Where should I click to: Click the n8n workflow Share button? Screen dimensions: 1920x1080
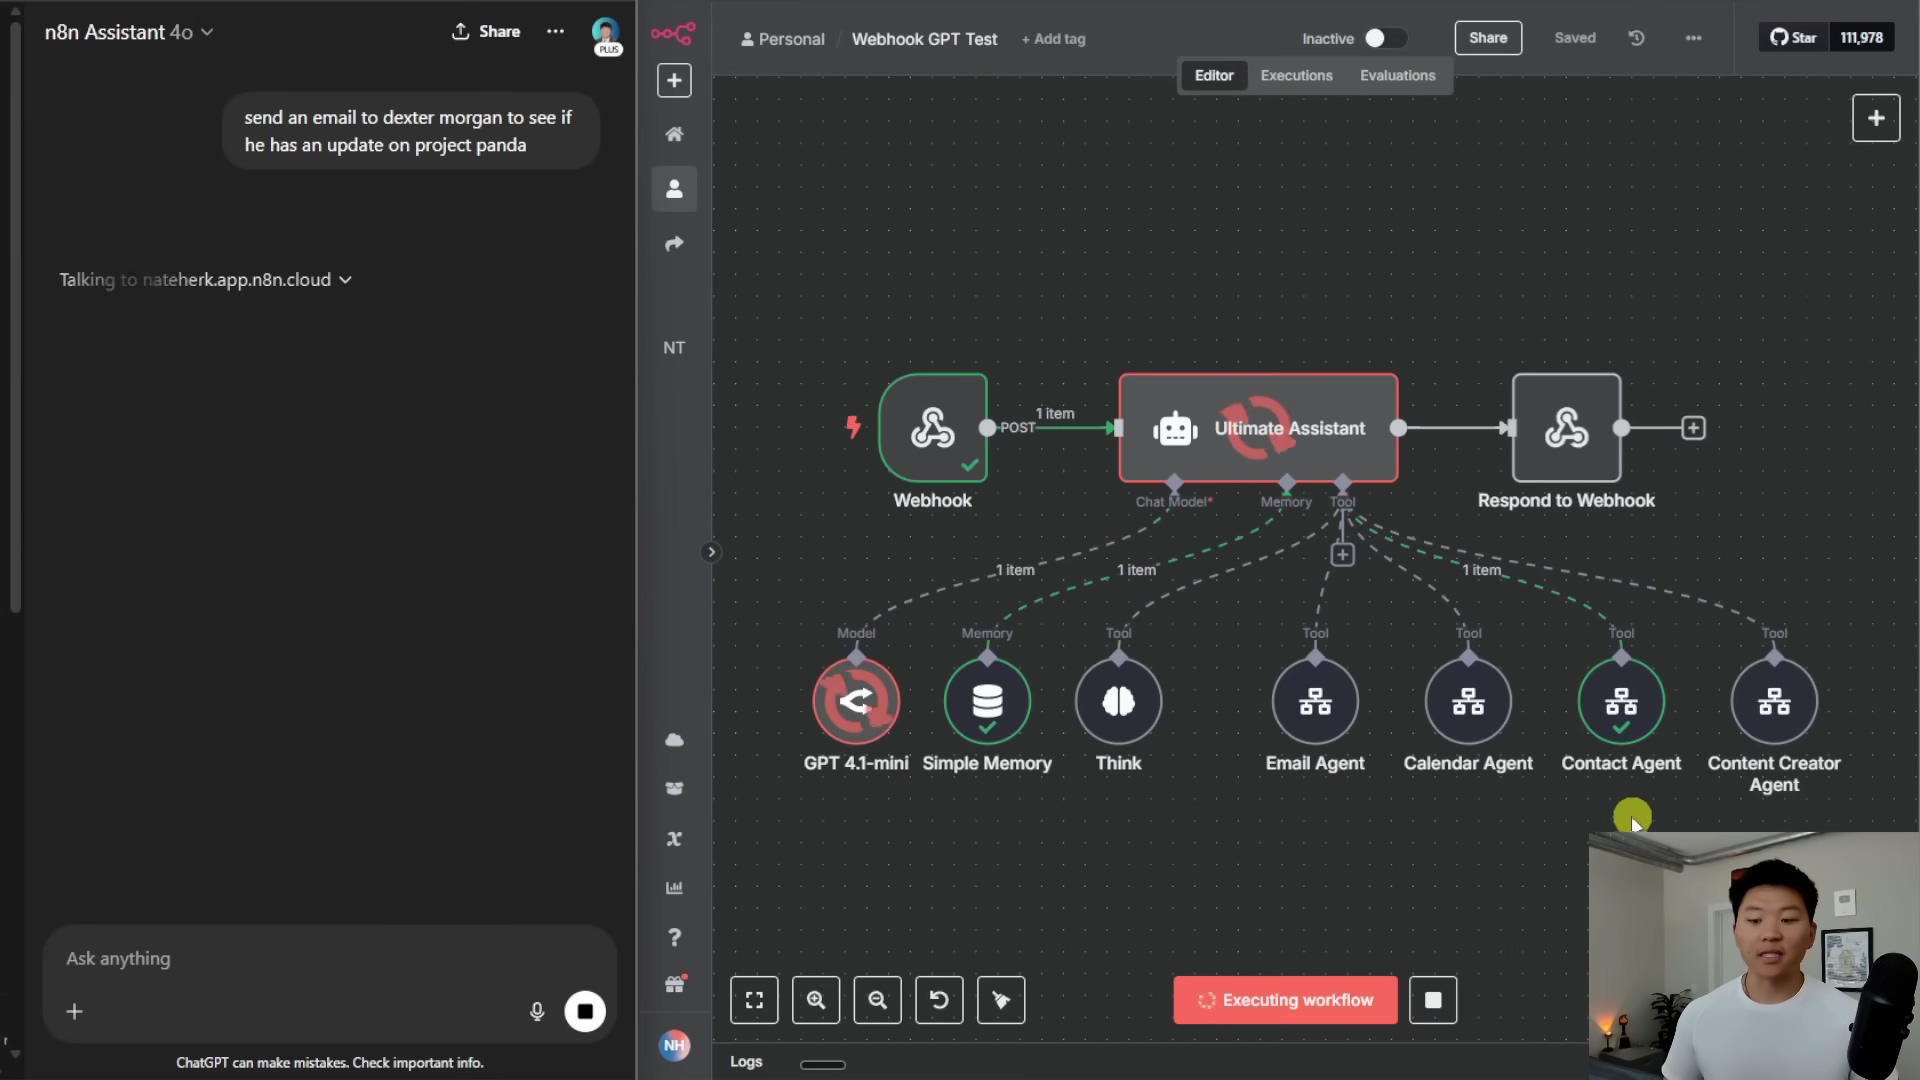pyautogui.click(x=1487, y=38)
